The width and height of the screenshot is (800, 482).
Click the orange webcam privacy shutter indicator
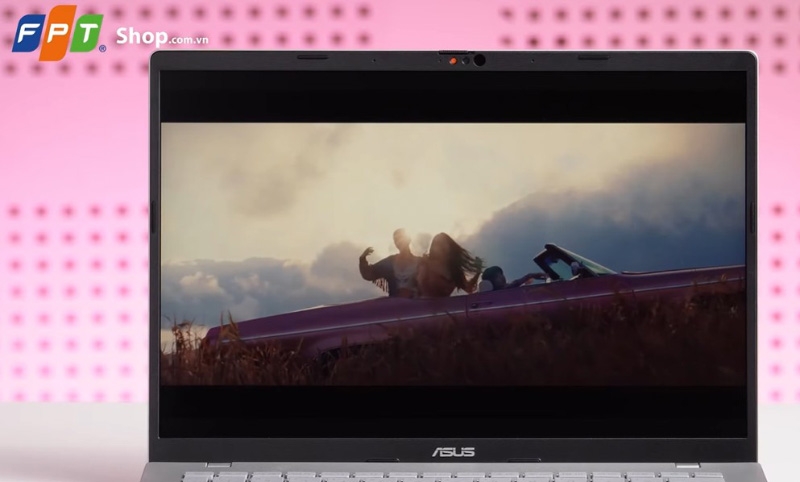(x=453, y=61)
